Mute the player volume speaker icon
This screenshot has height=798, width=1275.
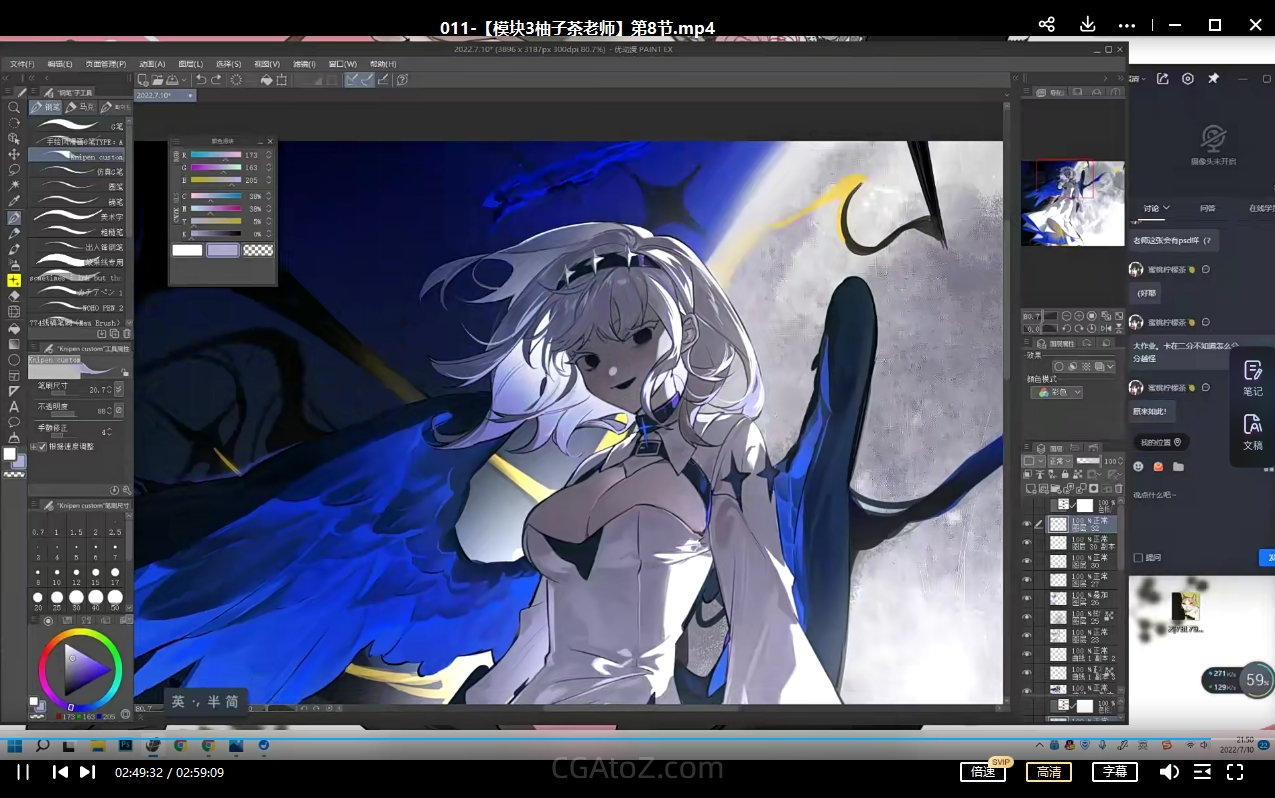(x=1168, y=772)
